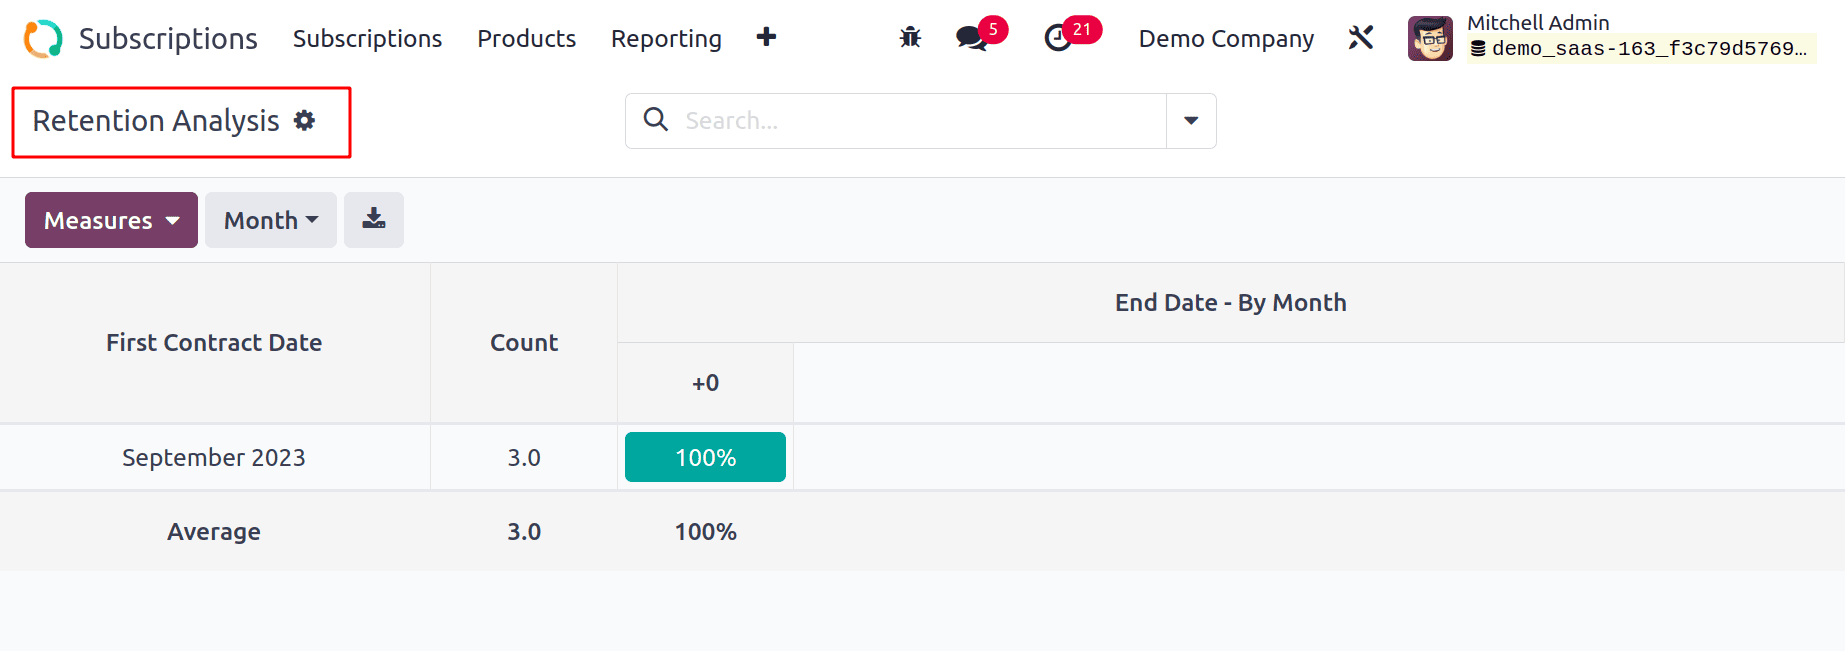Open the debug bug icon menu

tap(910, 38)
